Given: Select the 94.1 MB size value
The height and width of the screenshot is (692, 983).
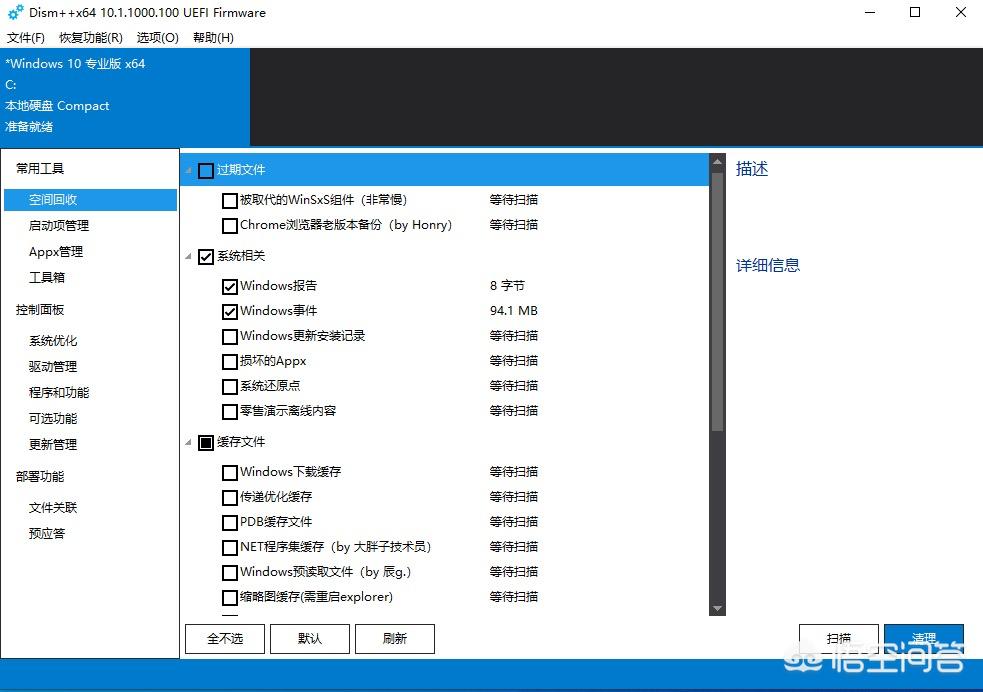Looking at the screenshot, I should pyautogui.click(x=513, y=311).
